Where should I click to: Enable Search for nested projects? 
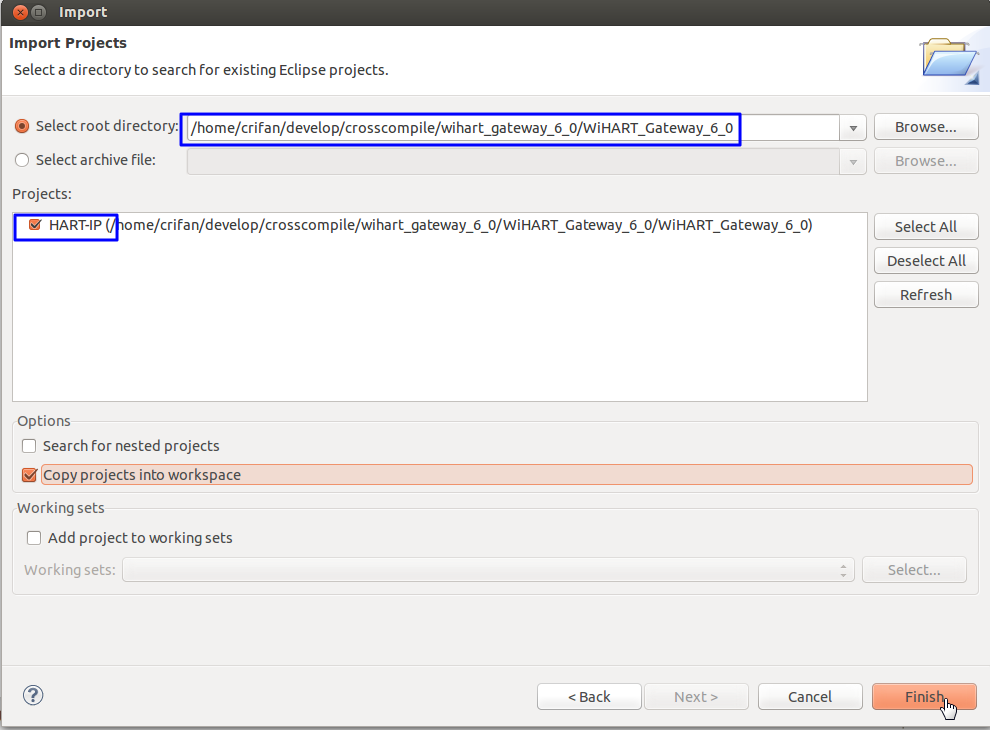(x=29, y=446)
